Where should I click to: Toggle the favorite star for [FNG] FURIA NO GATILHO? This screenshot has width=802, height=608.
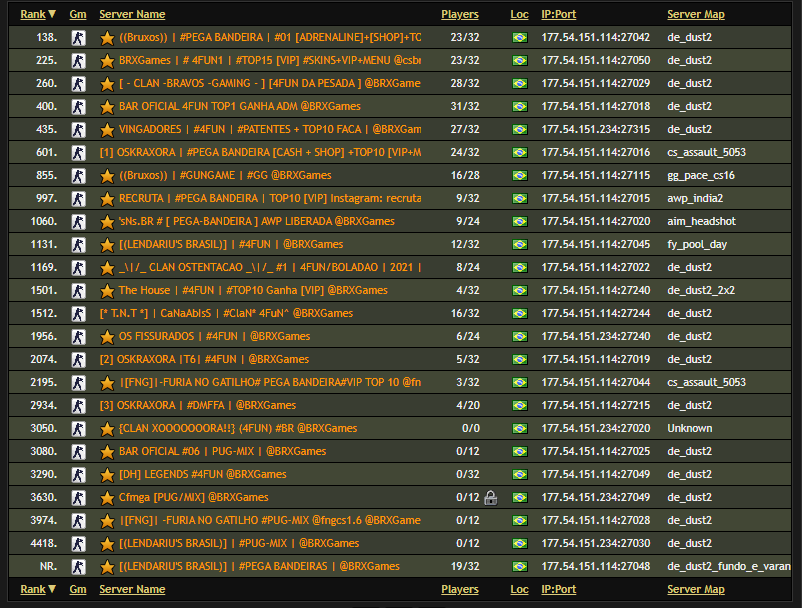(107, 382)
